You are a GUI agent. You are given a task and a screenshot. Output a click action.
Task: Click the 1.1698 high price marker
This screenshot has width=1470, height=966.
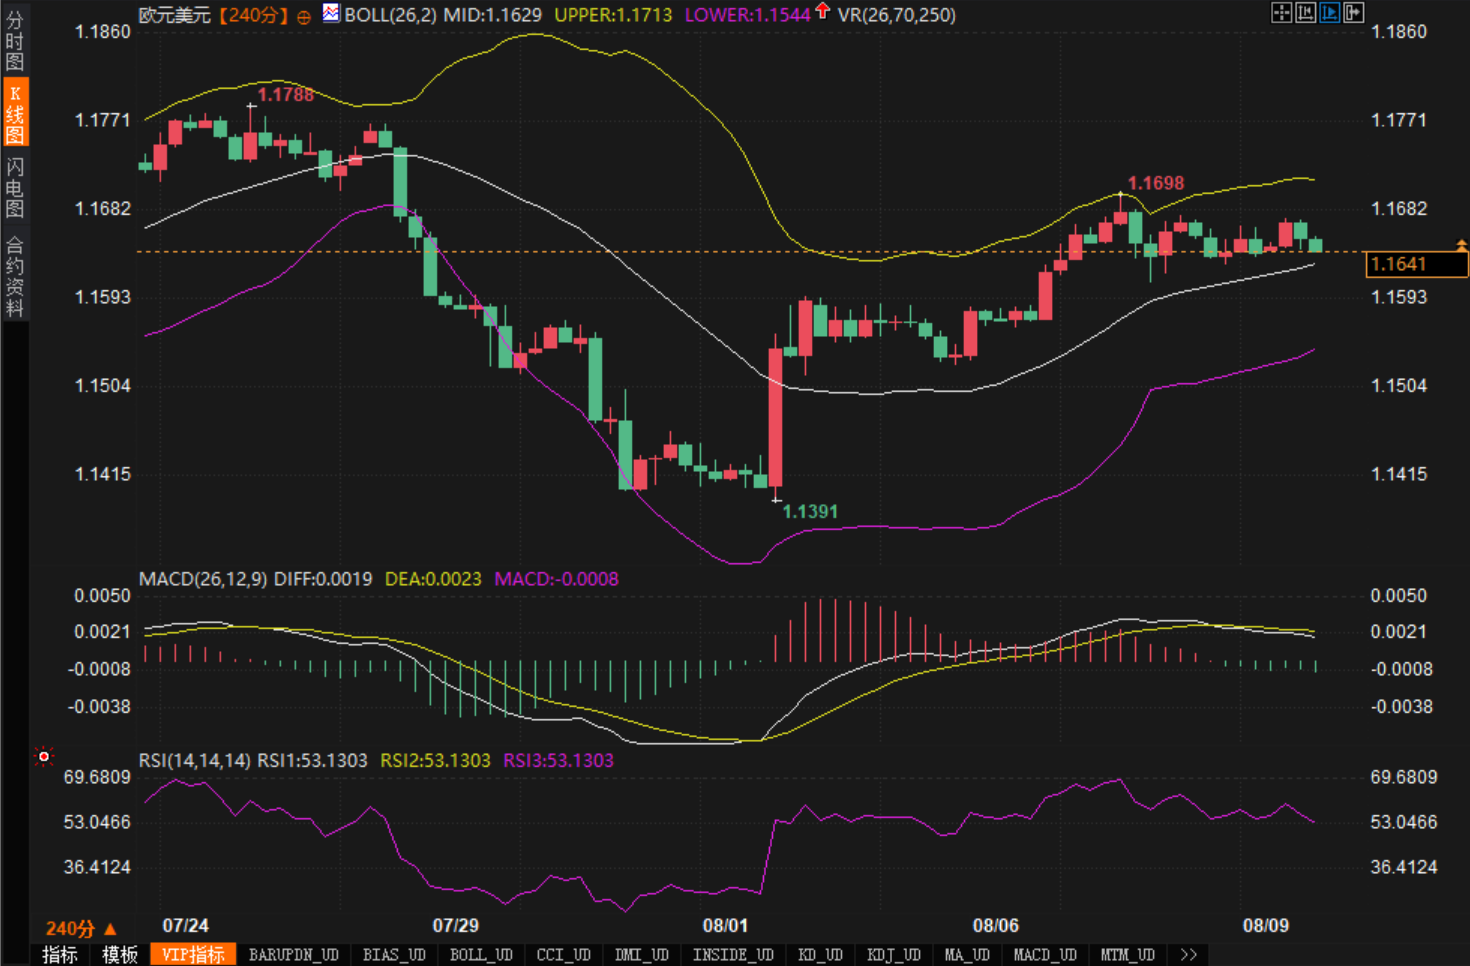pos(1156,183)
